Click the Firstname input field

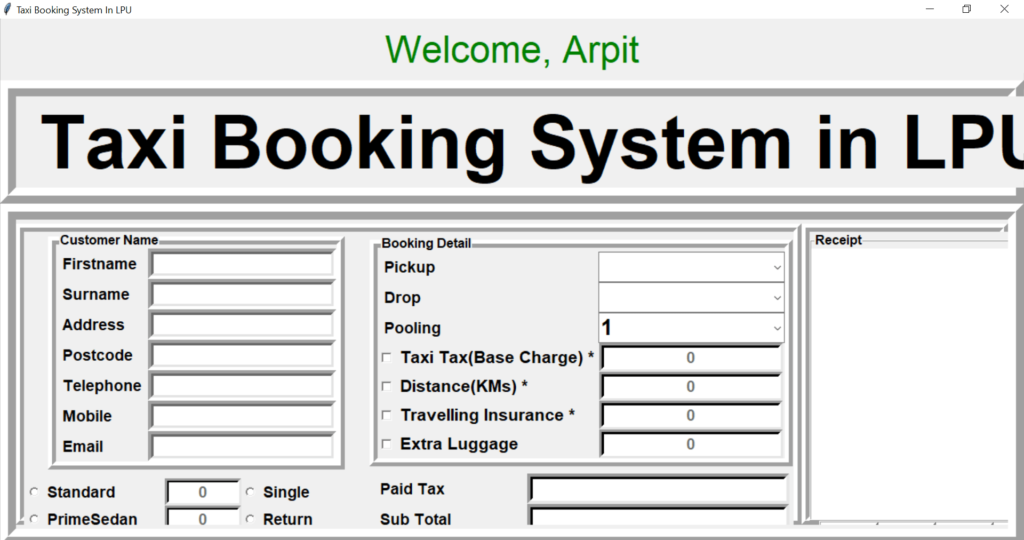[242, 264]
